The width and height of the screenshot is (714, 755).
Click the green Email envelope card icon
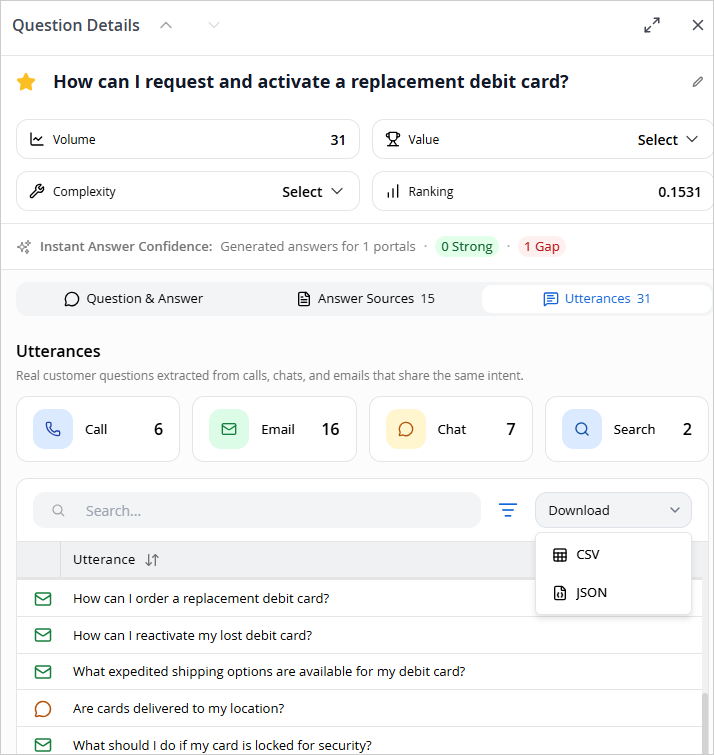pyautogui.click(x=229, y=429)
